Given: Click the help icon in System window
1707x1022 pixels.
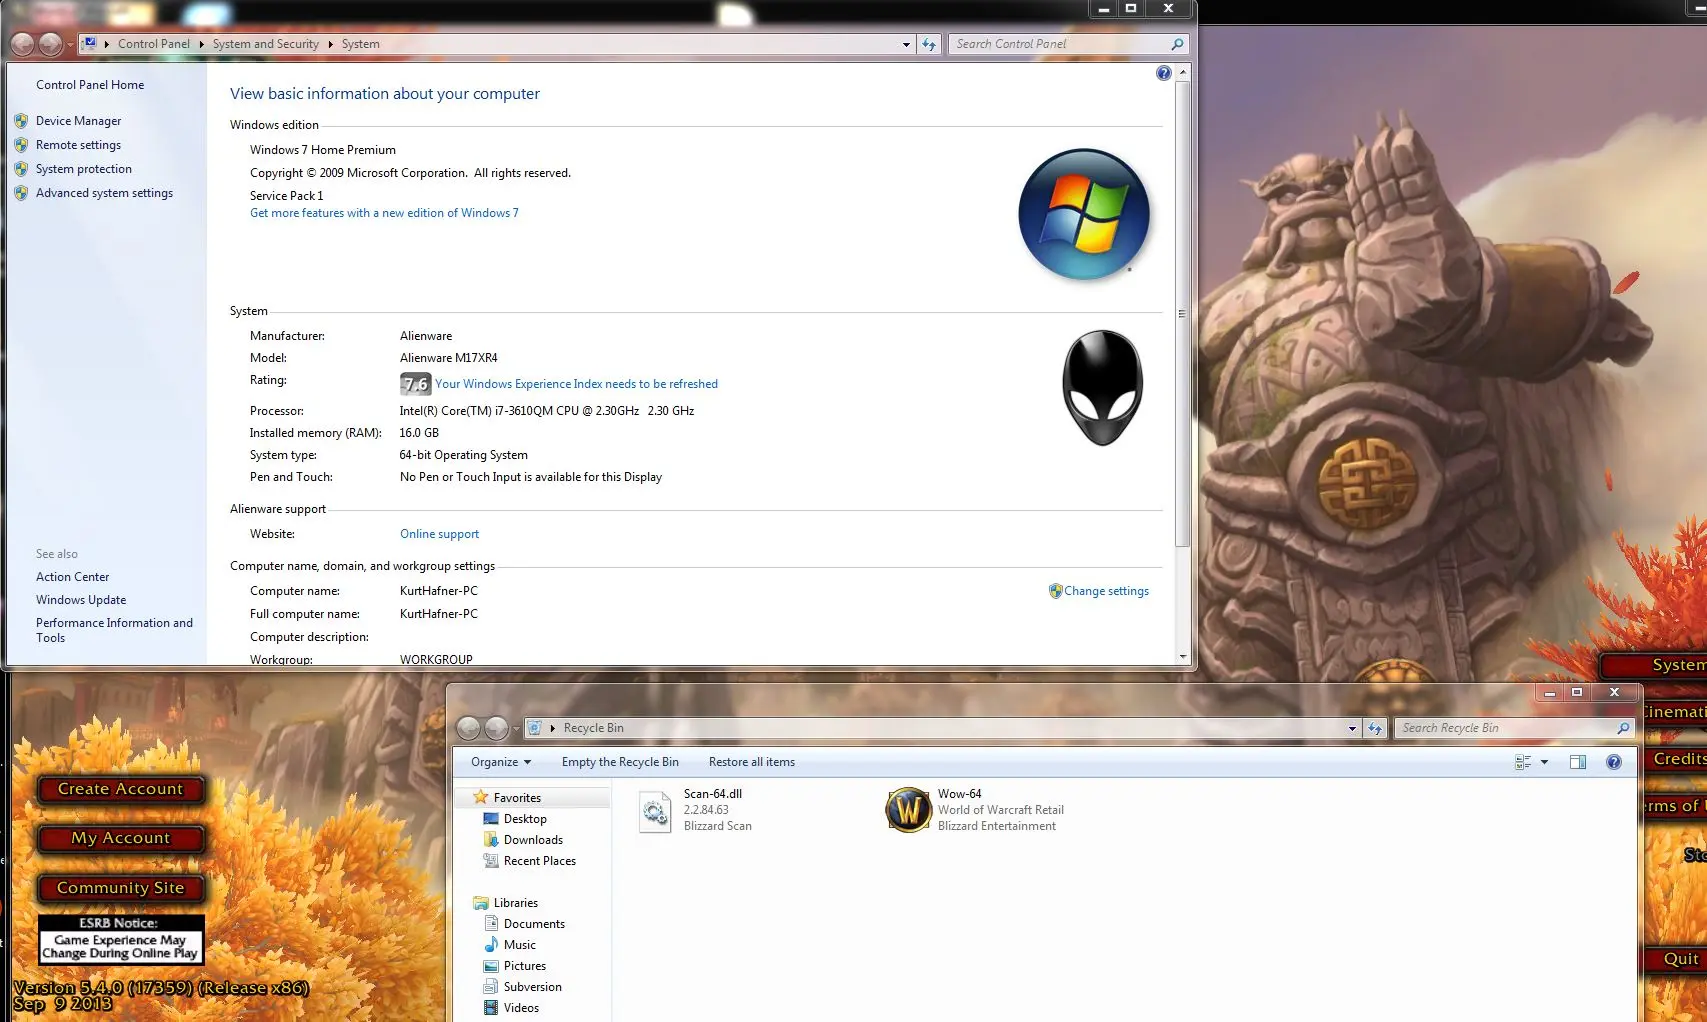Looking at the screenshot, I should (1163, 73).
